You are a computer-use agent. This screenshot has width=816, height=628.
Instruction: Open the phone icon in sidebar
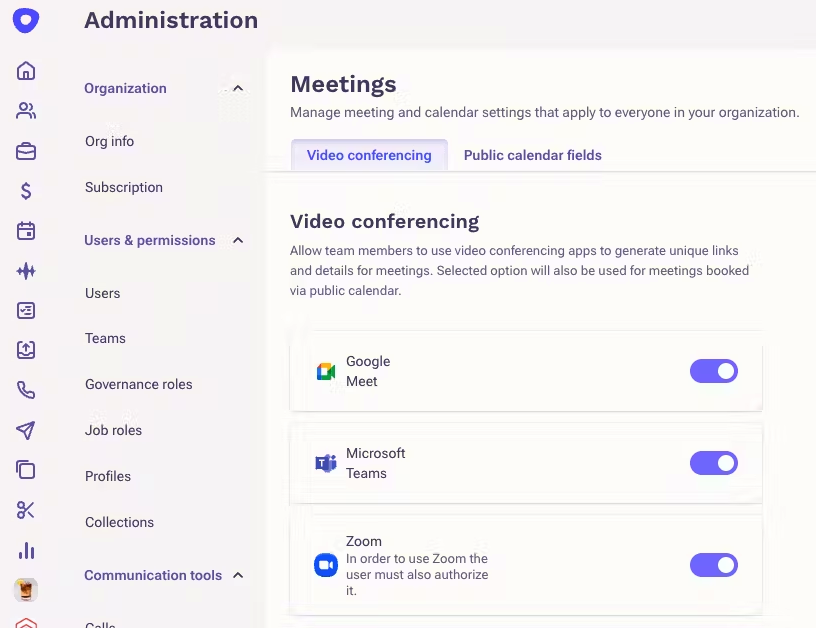pyautogui.click(x=26, y=390)
